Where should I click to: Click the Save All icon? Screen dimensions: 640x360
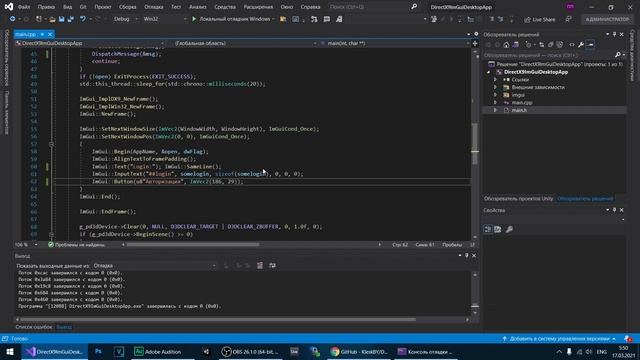click(x=70, y=19)
